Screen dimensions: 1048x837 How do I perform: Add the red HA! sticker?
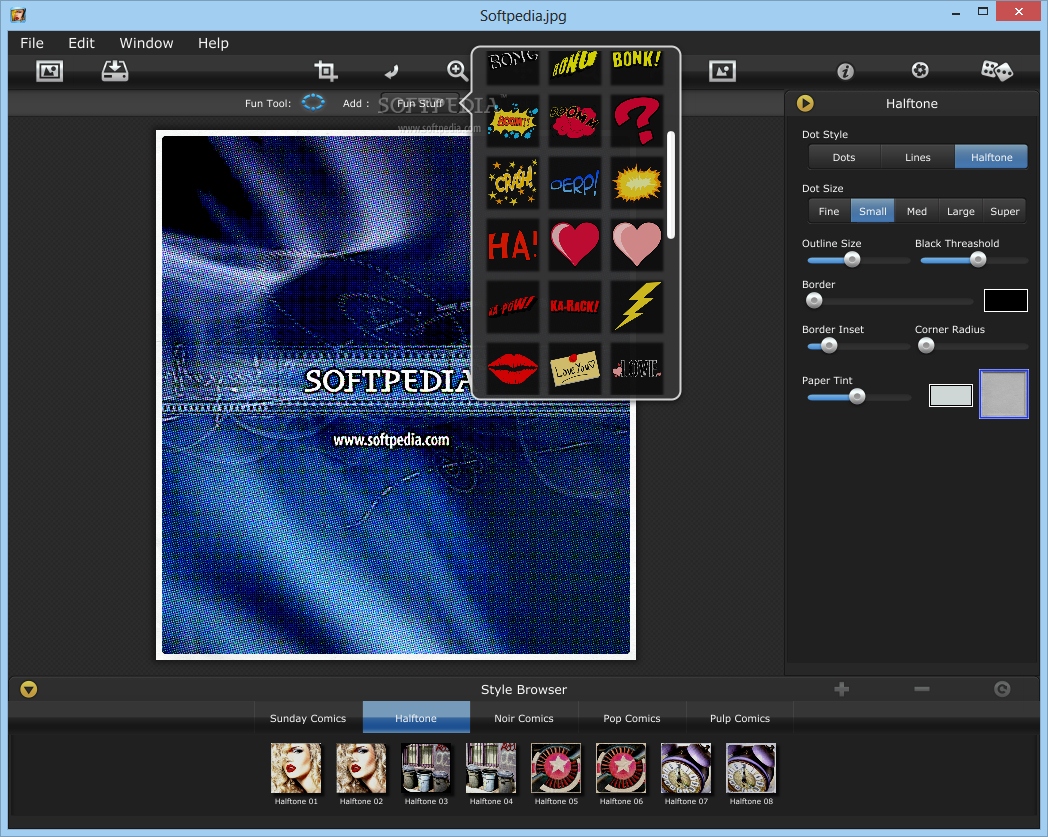tap(513, 245)
